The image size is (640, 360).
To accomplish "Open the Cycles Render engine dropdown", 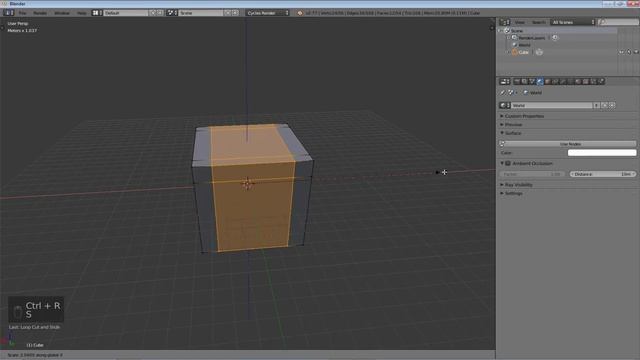I will pos(267,13).
